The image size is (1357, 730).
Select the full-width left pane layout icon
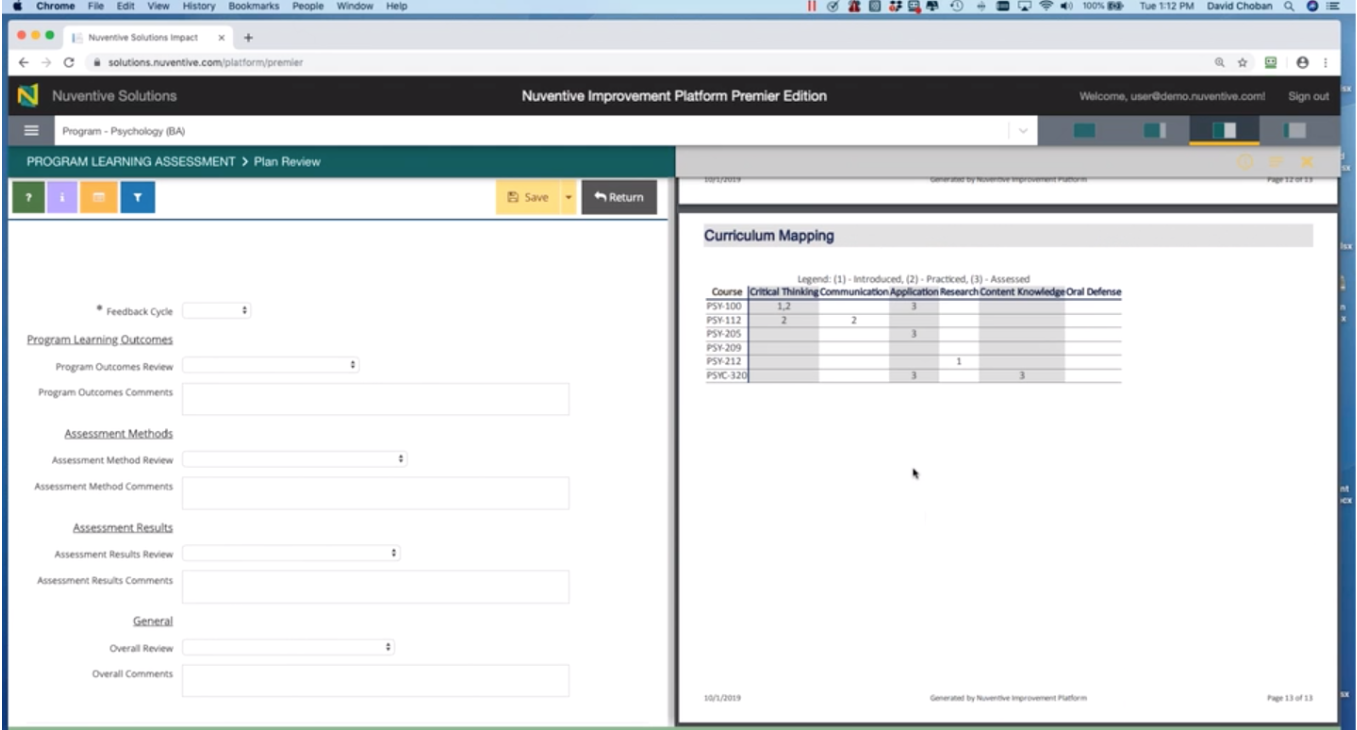(x=1084, y=131)
